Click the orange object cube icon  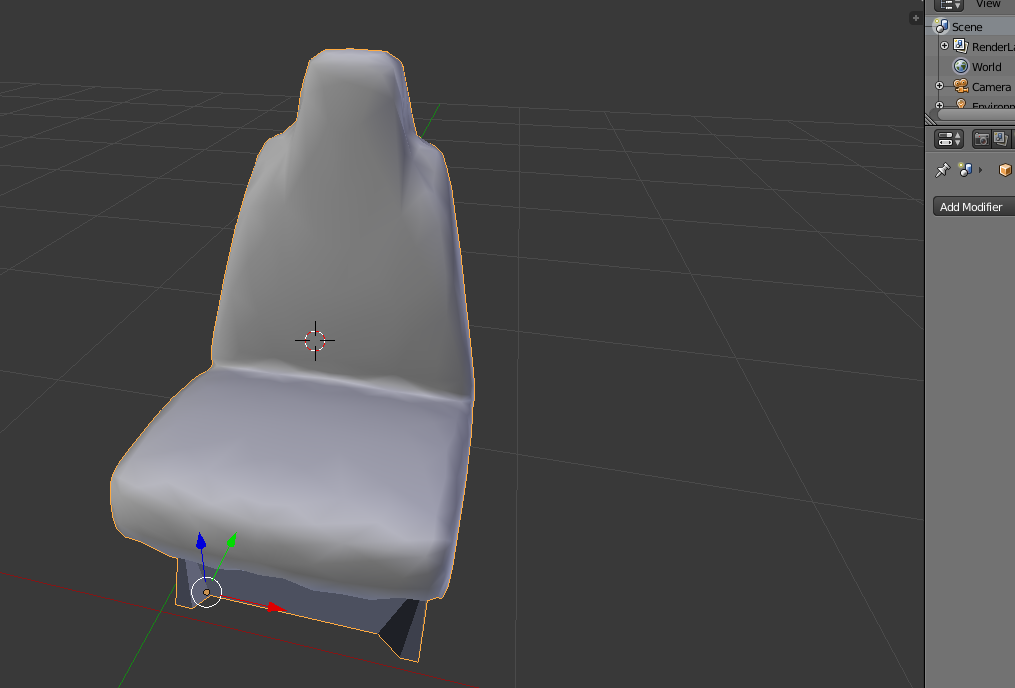pos(1005,170)
